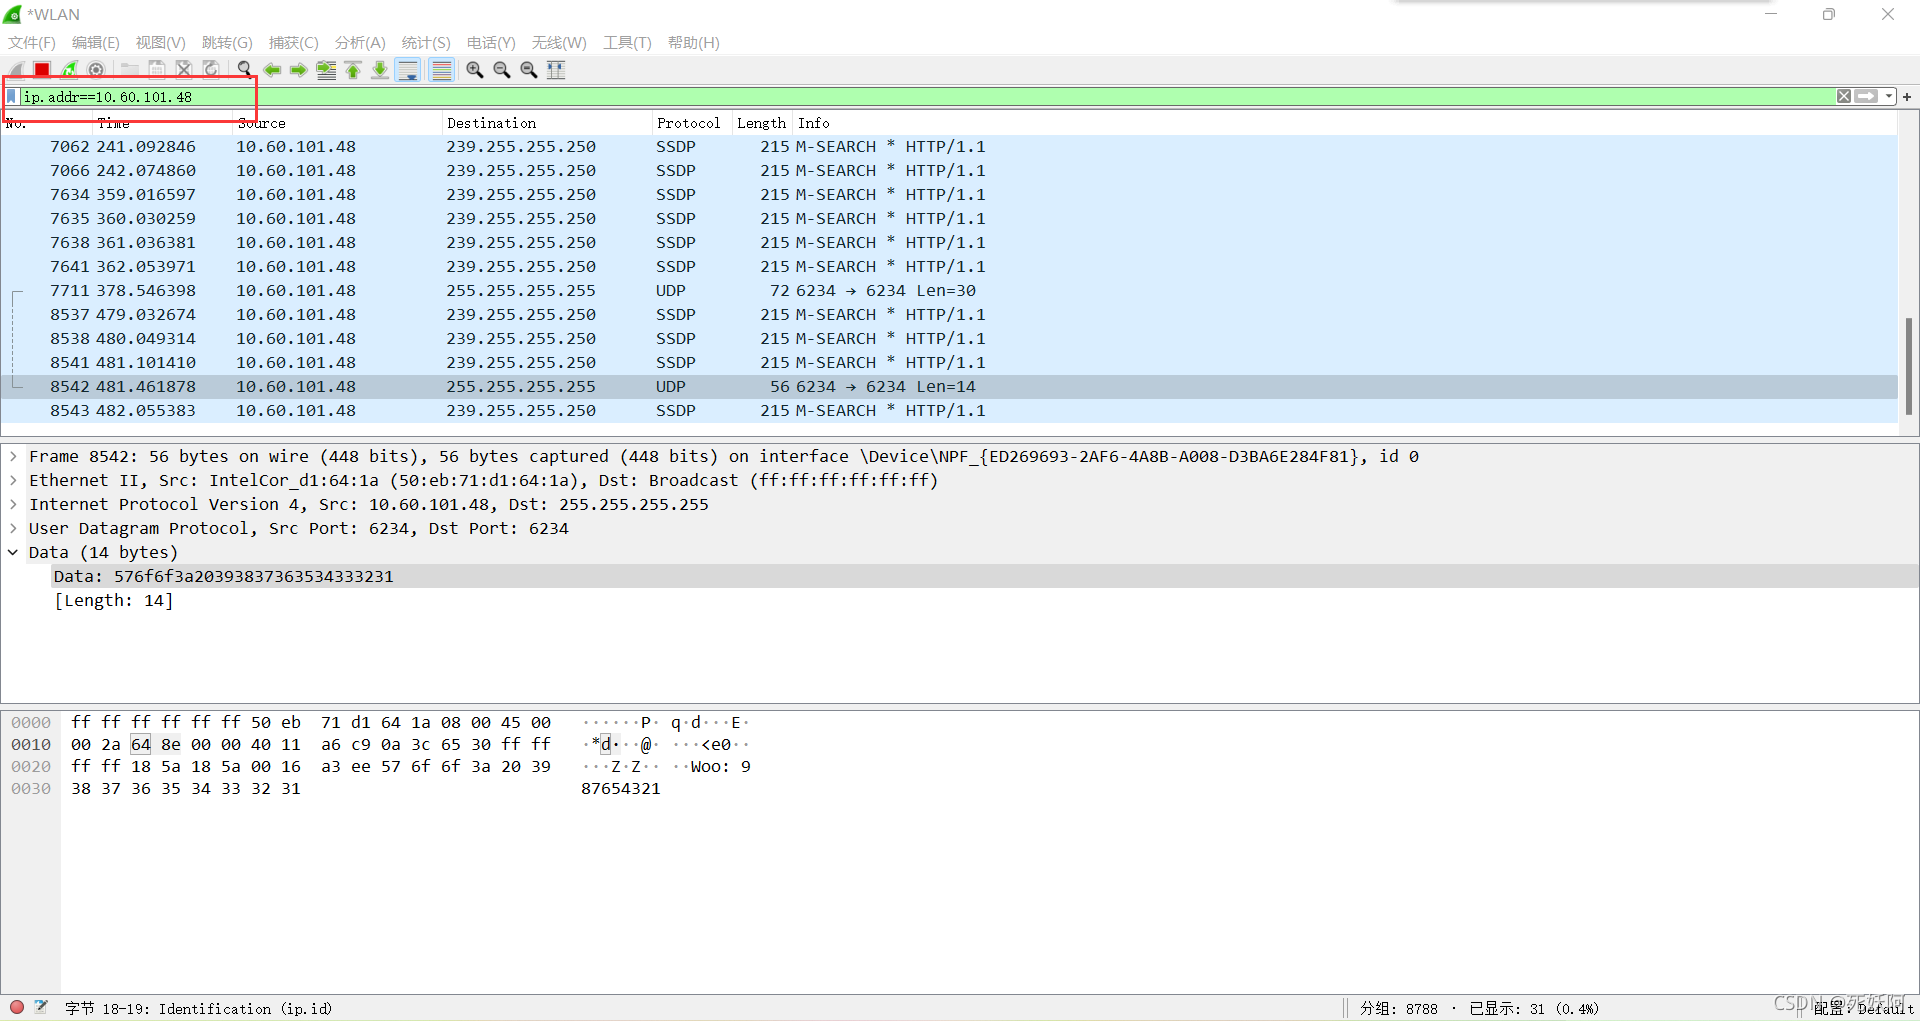
Task: Open the 无线(W) menu
Action: click(x=559, y=42)
